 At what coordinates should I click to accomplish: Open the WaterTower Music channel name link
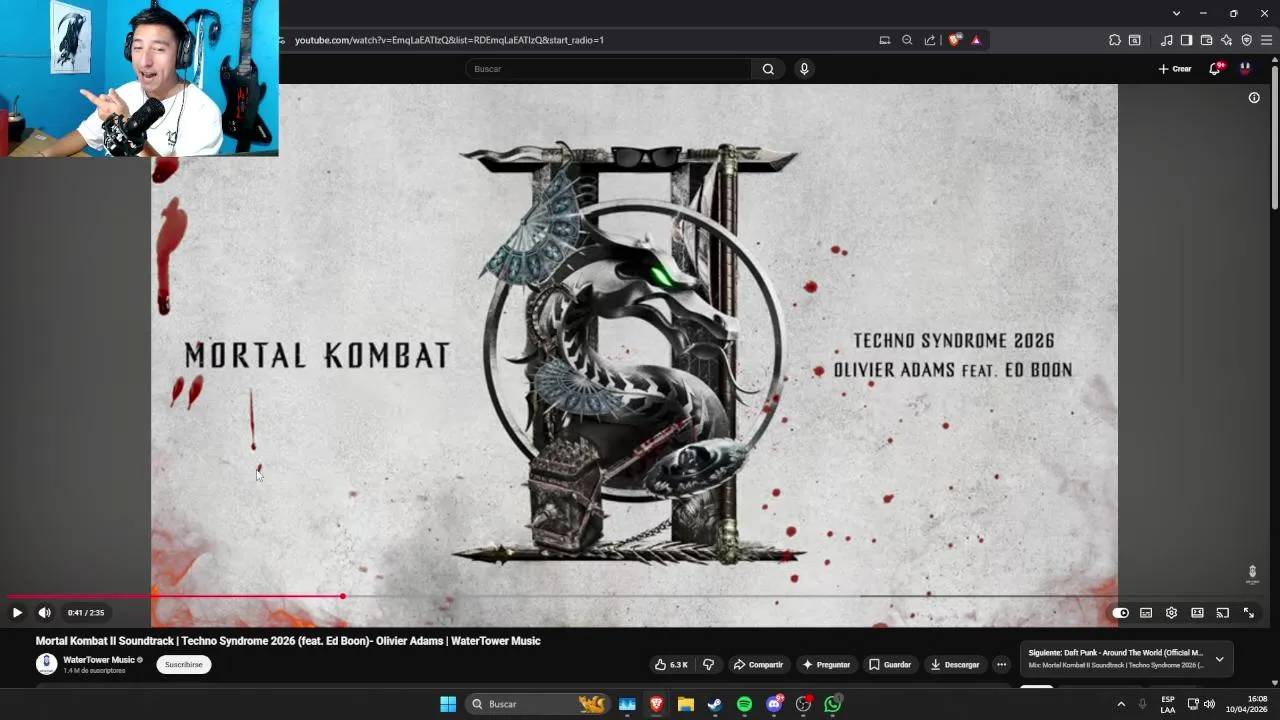(x=99, y=660)
